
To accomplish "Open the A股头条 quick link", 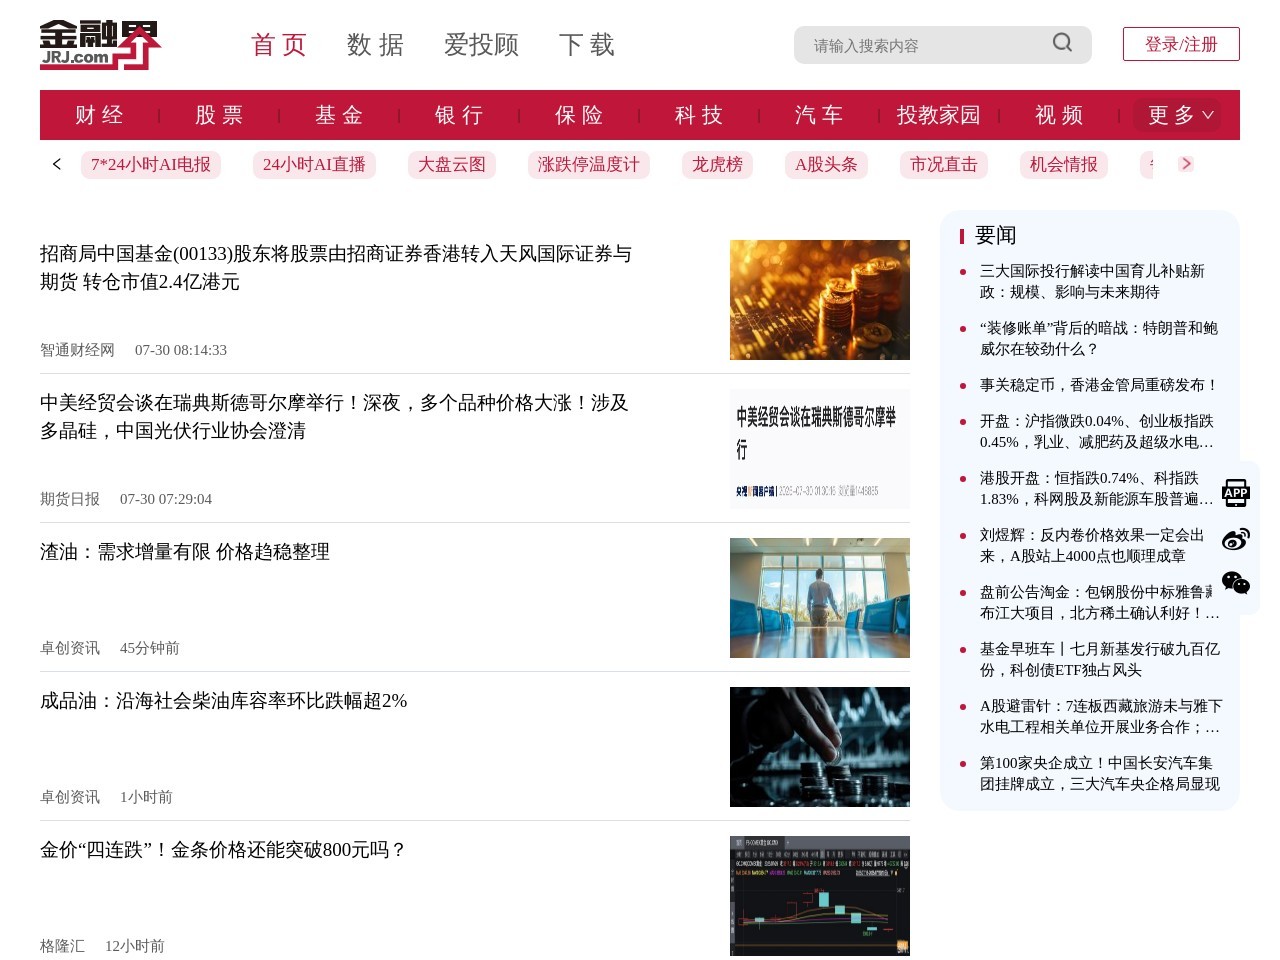I will point(827,164).
